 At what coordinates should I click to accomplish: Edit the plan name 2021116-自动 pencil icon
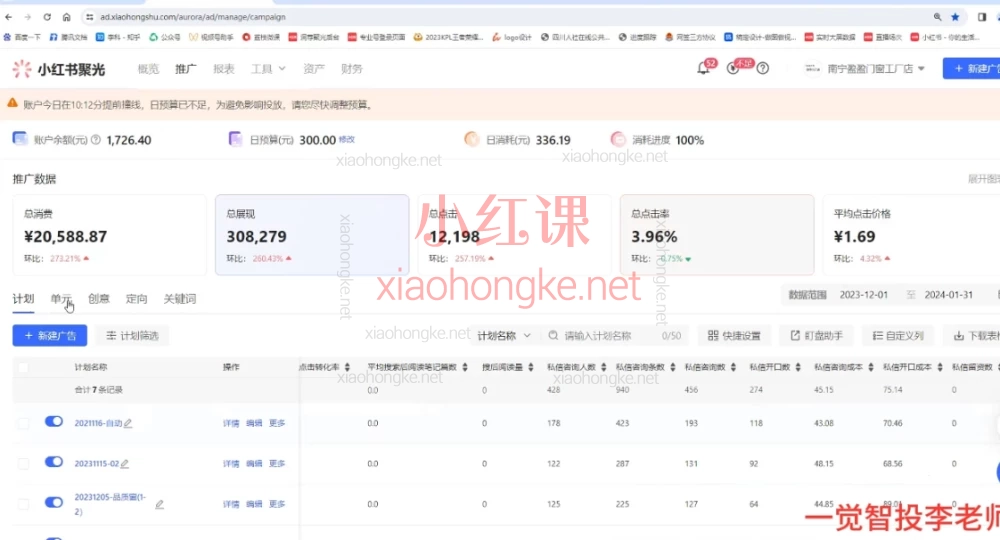tap(128, 423)
